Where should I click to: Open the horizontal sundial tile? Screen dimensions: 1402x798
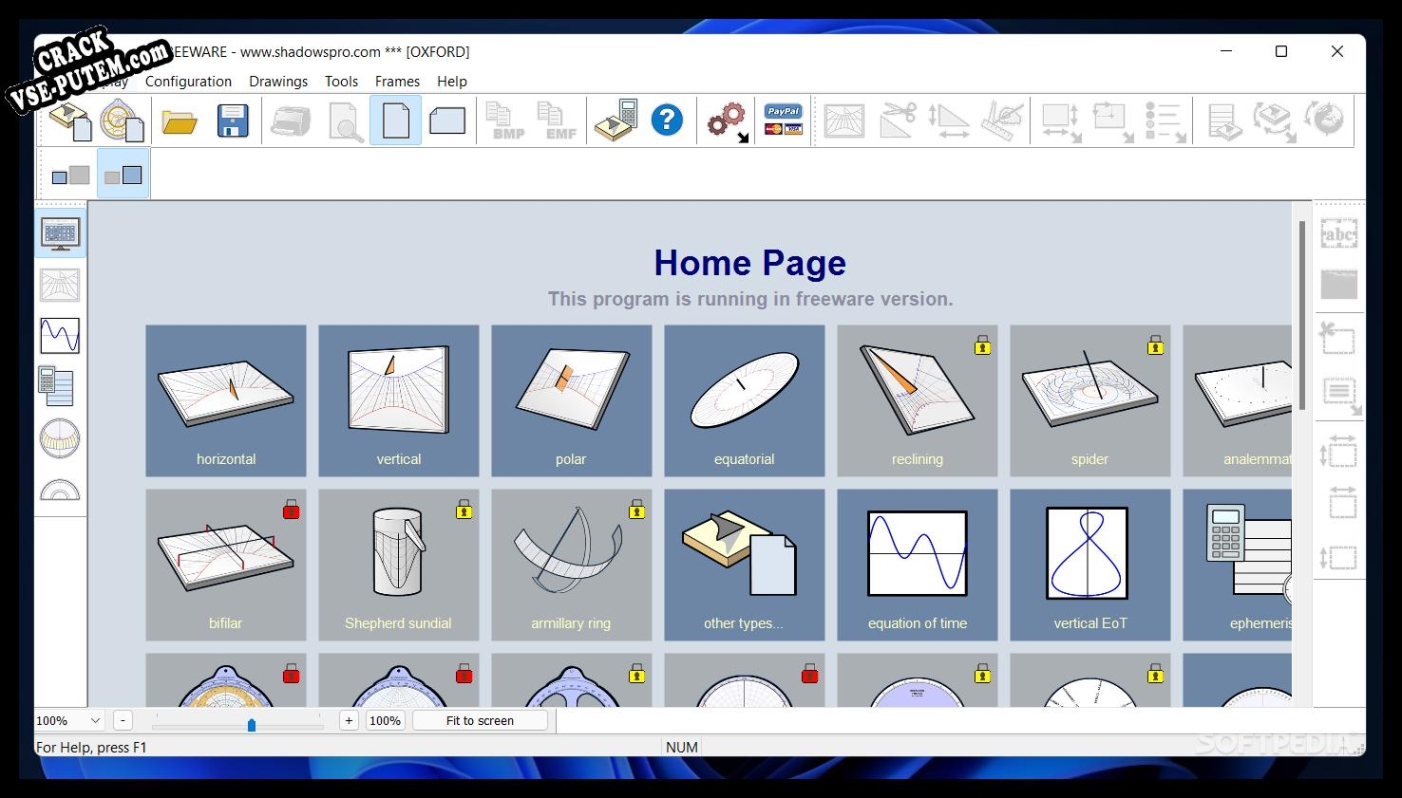tap(226, 401)
